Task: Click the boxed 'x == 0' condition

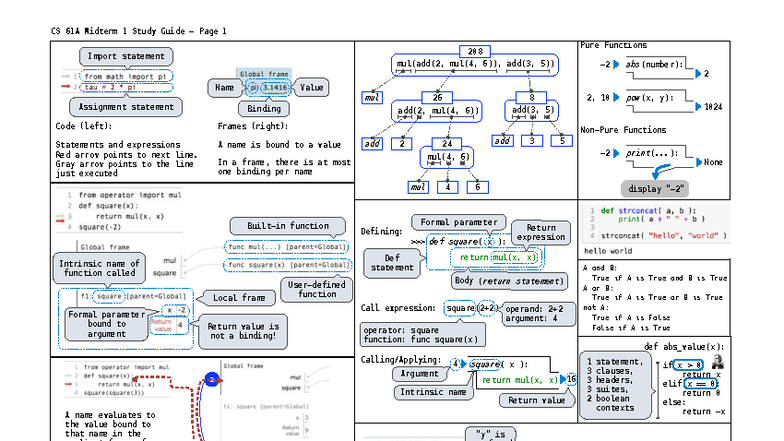Action: click(701, 384)
